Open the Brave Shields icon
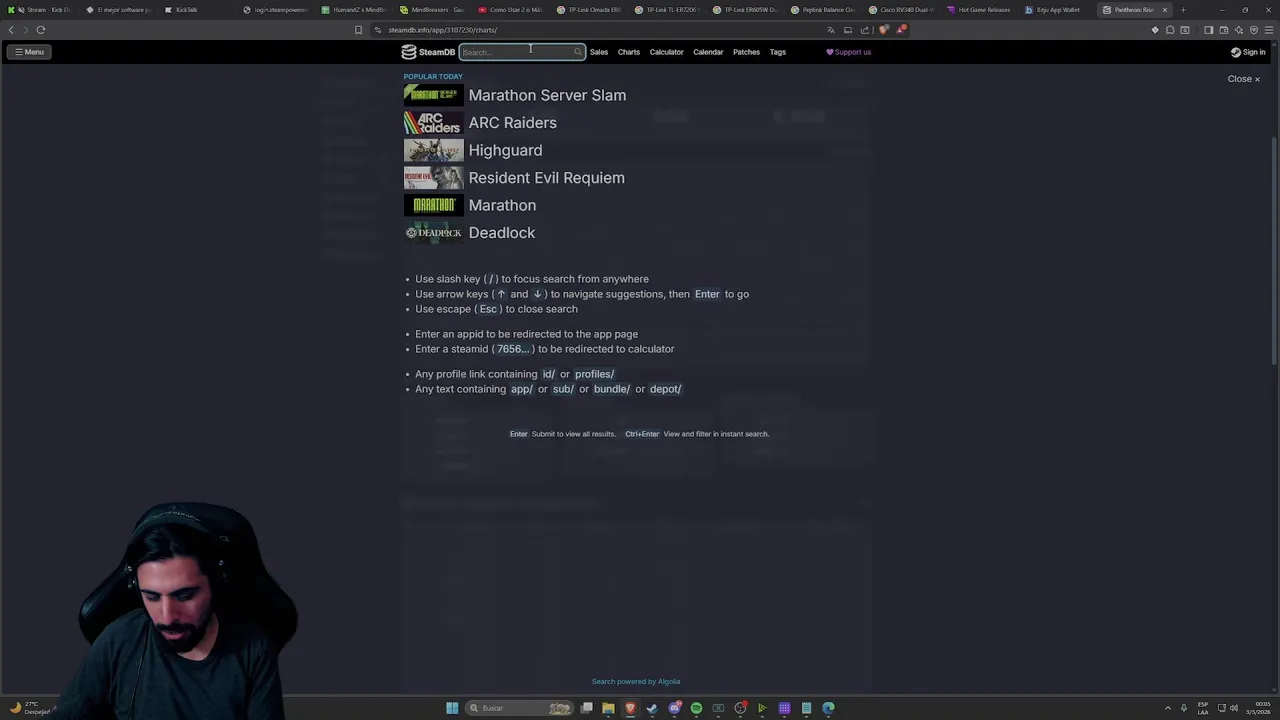Viewport: 1280px width, 720px height. click(883, 30)
